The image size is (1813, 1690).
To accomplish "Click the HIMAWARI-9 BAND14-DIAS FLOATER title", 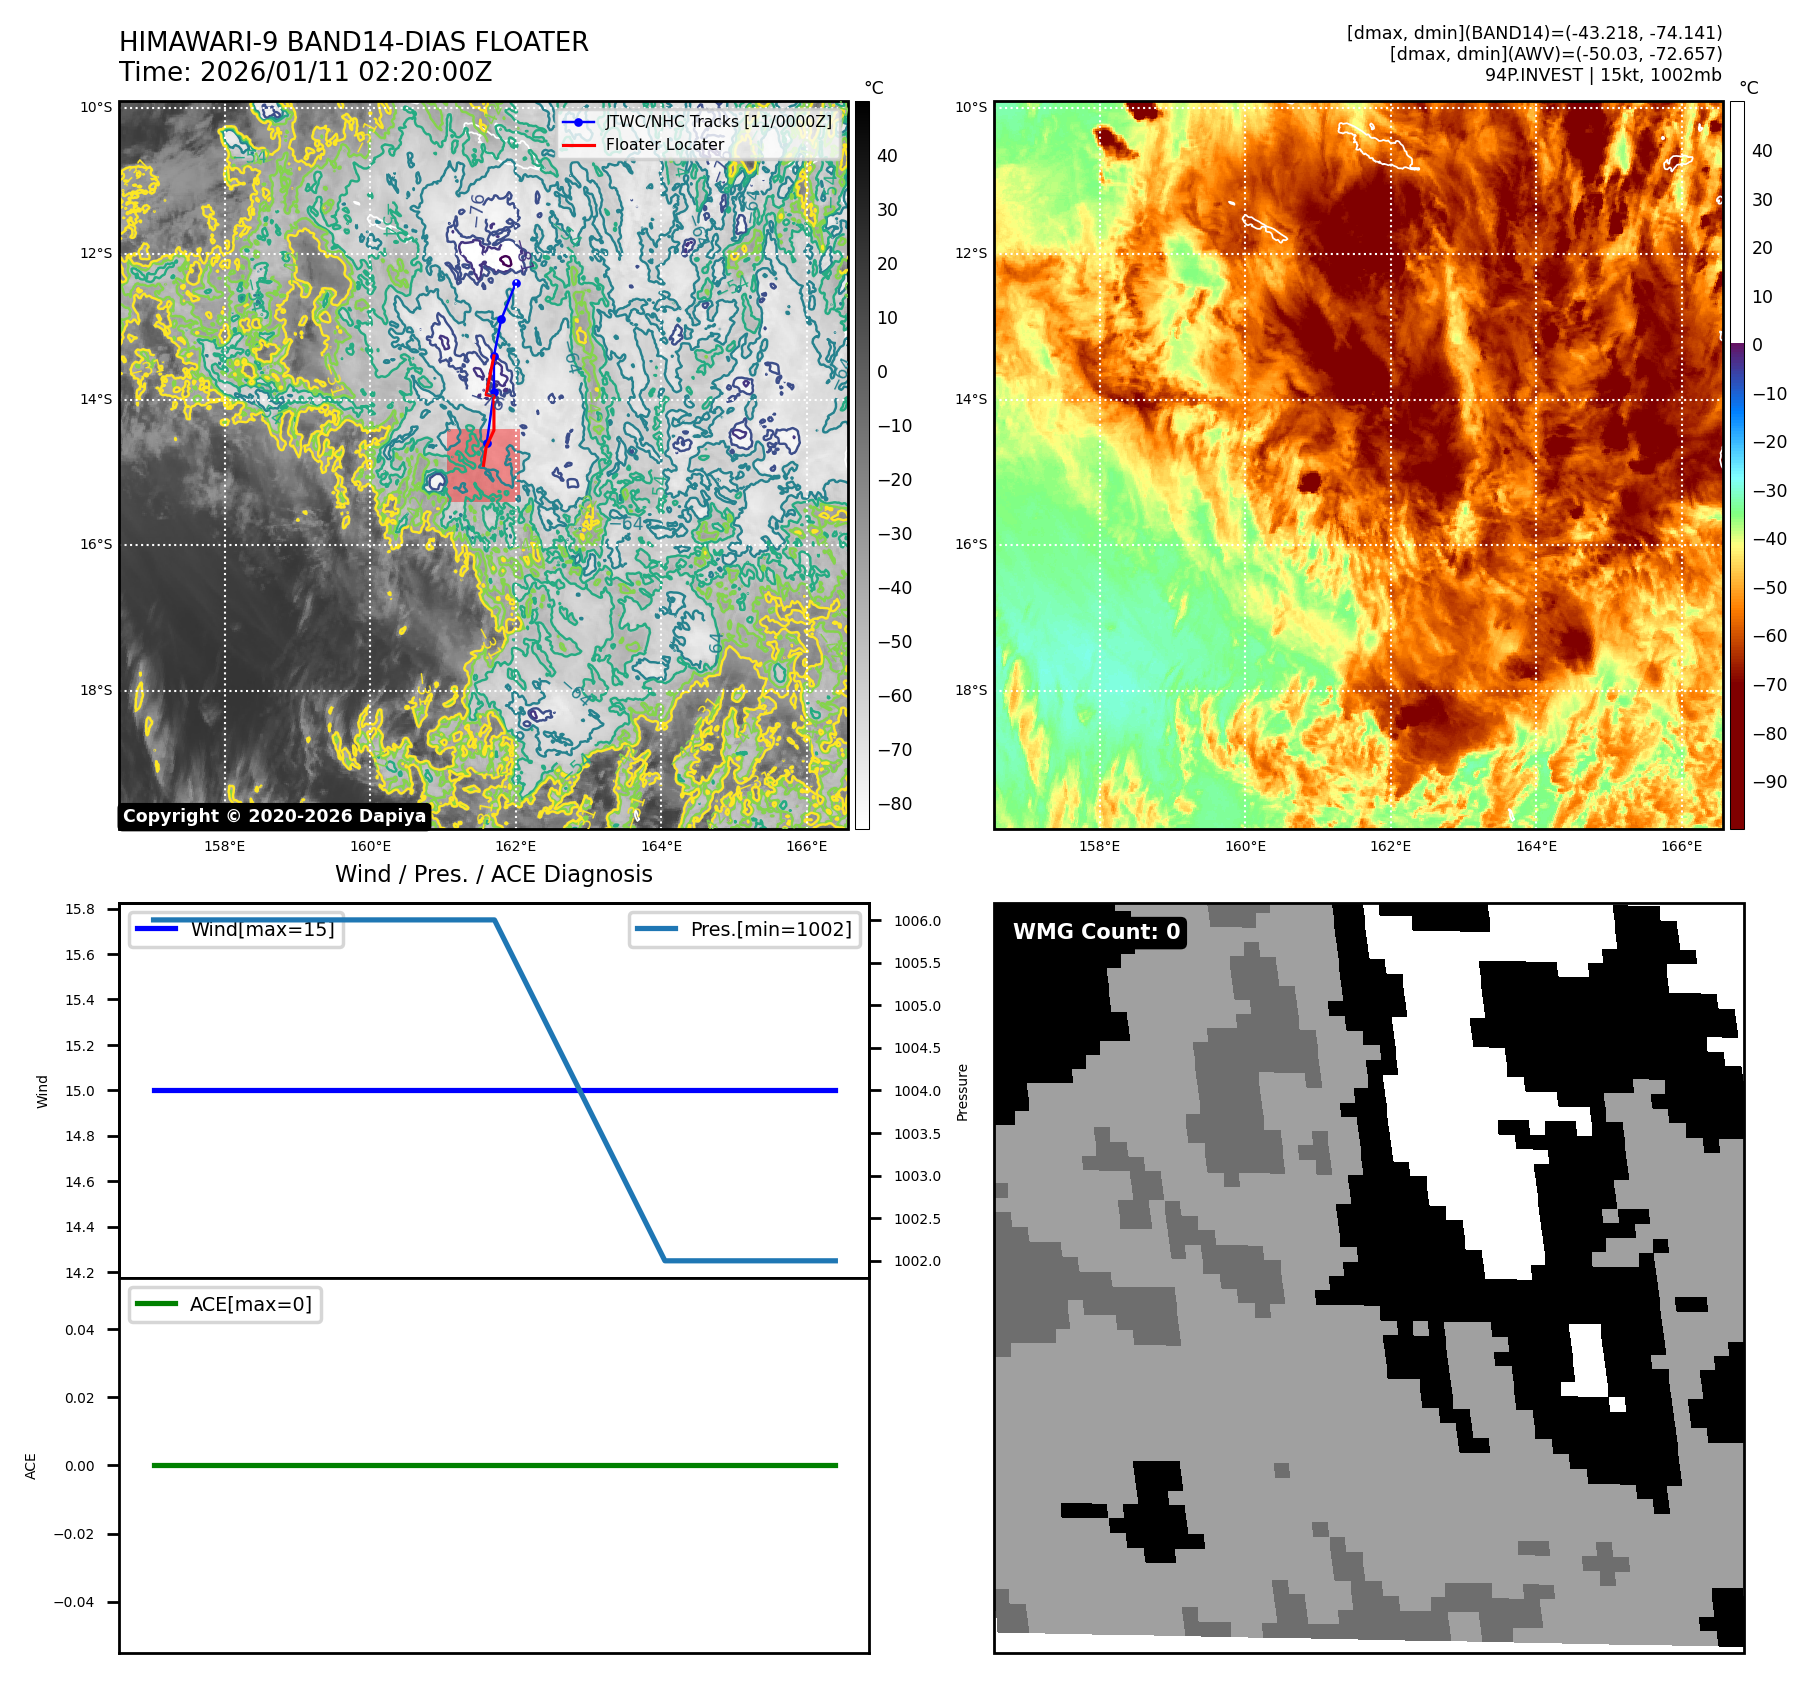I will [353, 42].
